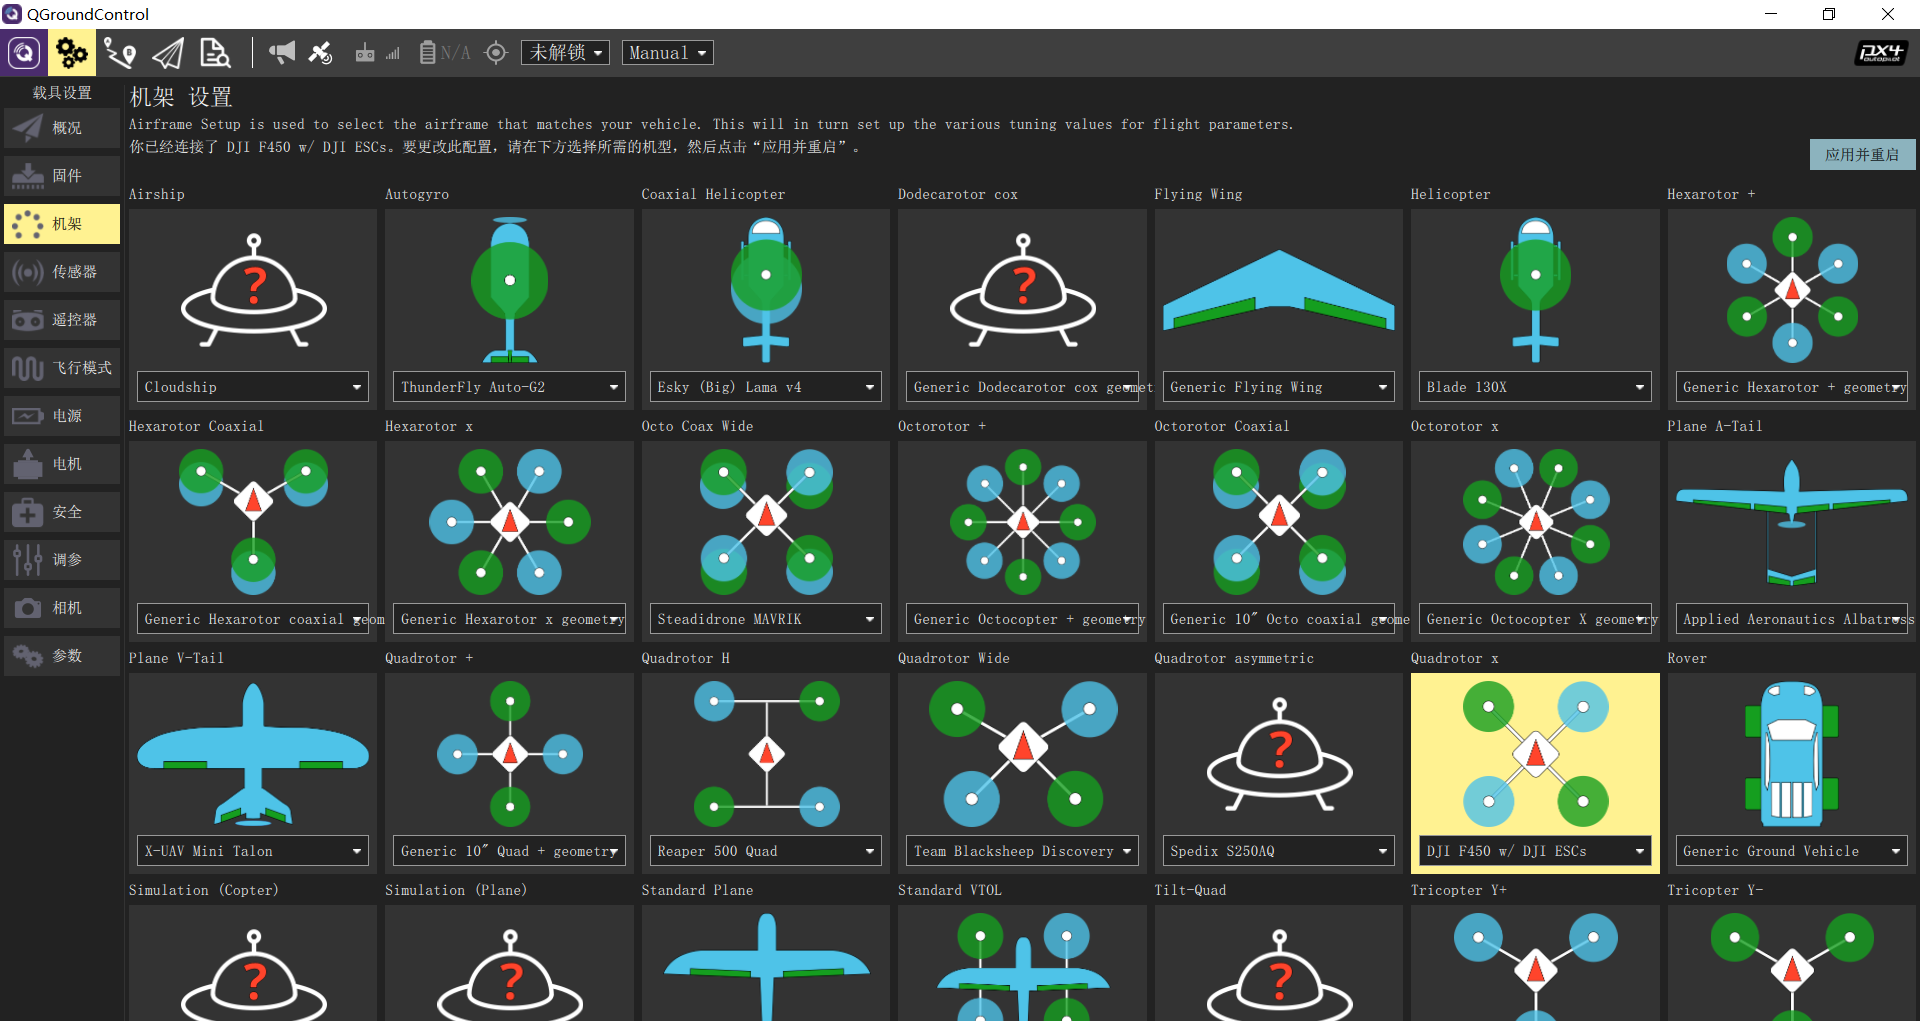Open the Analyze tools document icon

coord(215,53)
